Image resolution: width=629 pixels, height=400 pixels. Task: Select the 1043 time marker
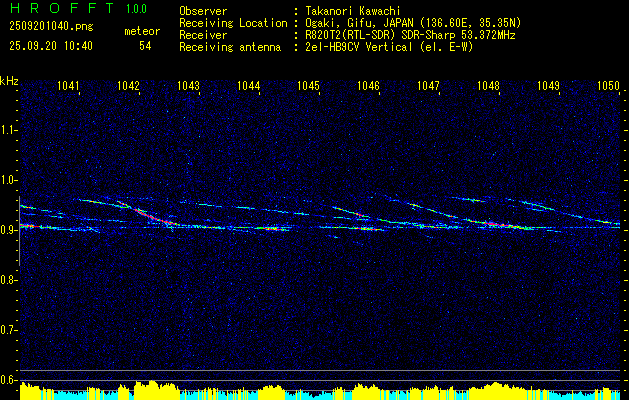coord(188,87)
